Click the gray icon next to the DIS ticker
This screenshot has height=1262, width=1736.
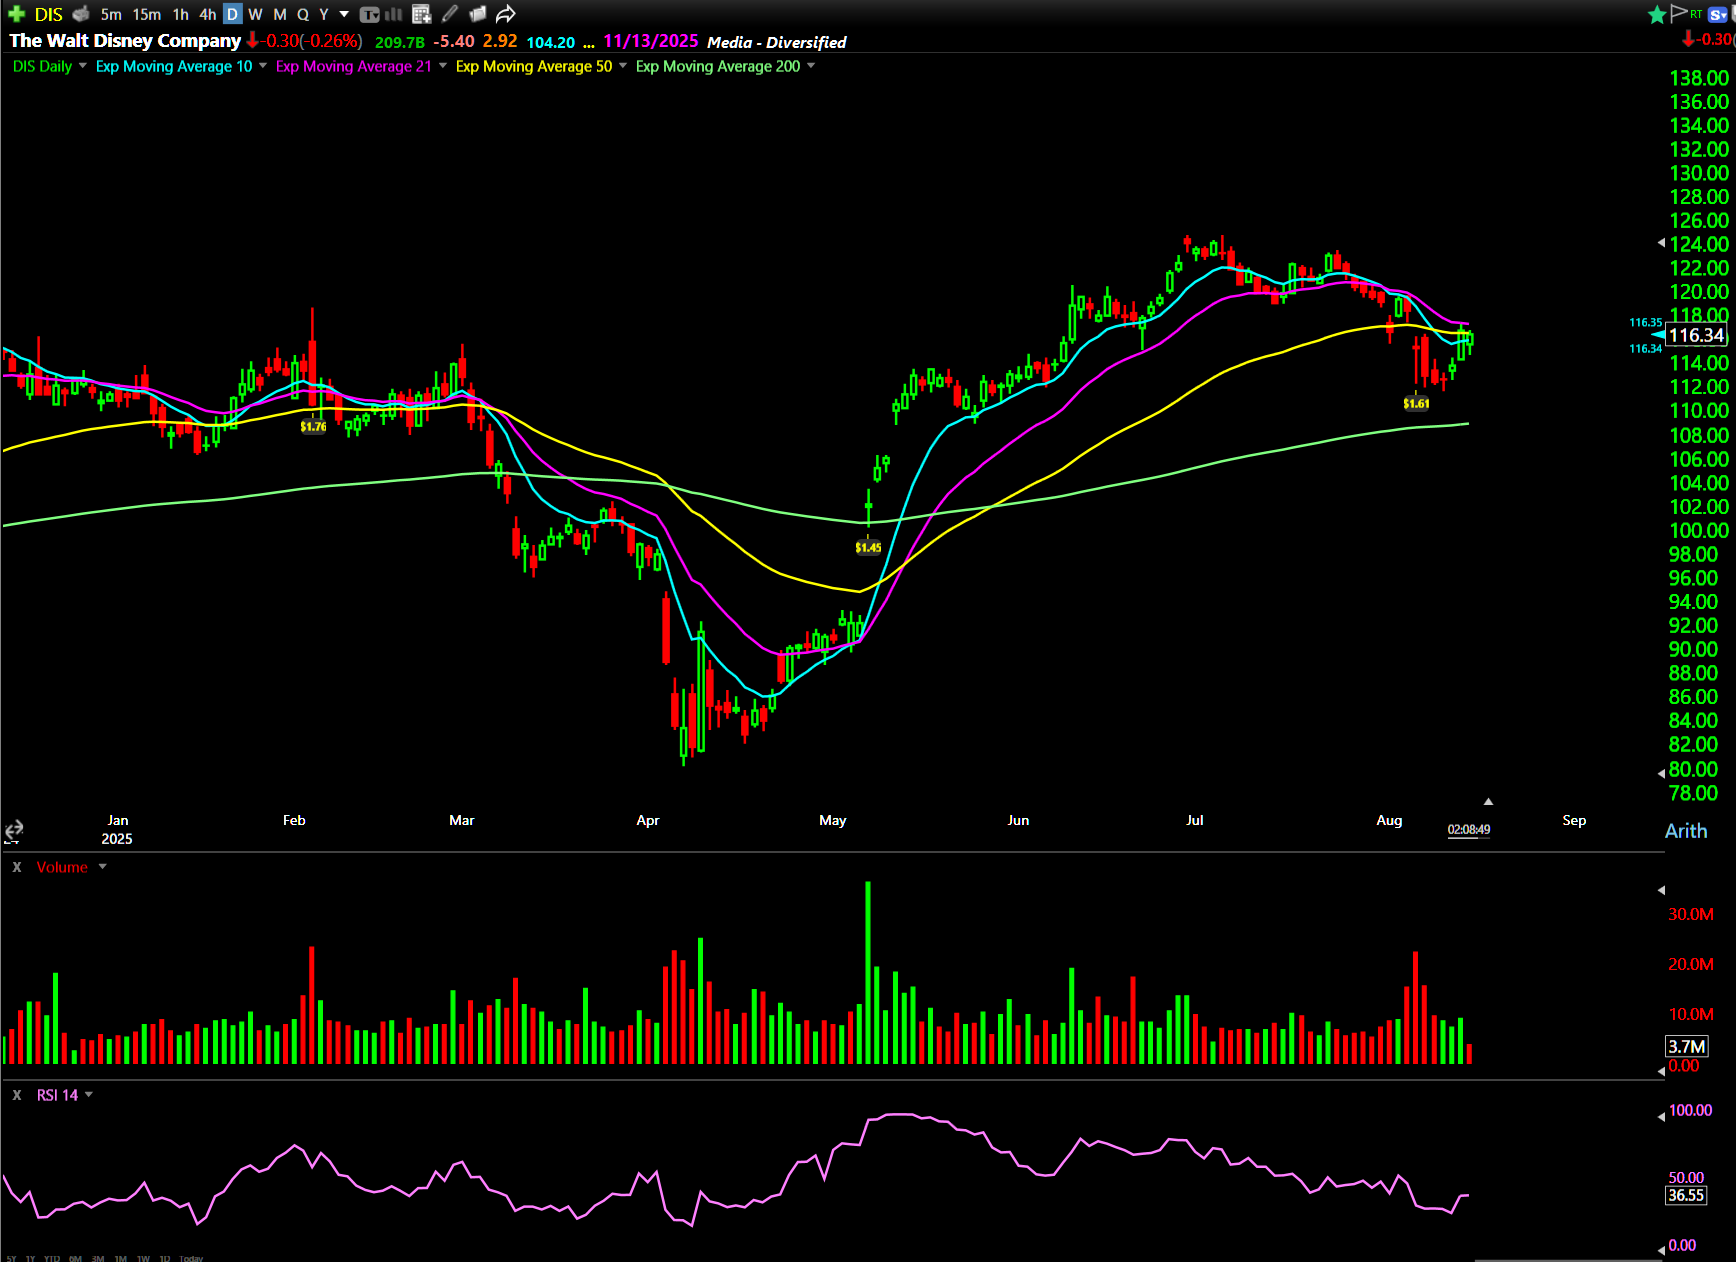(x=81, y=14)
